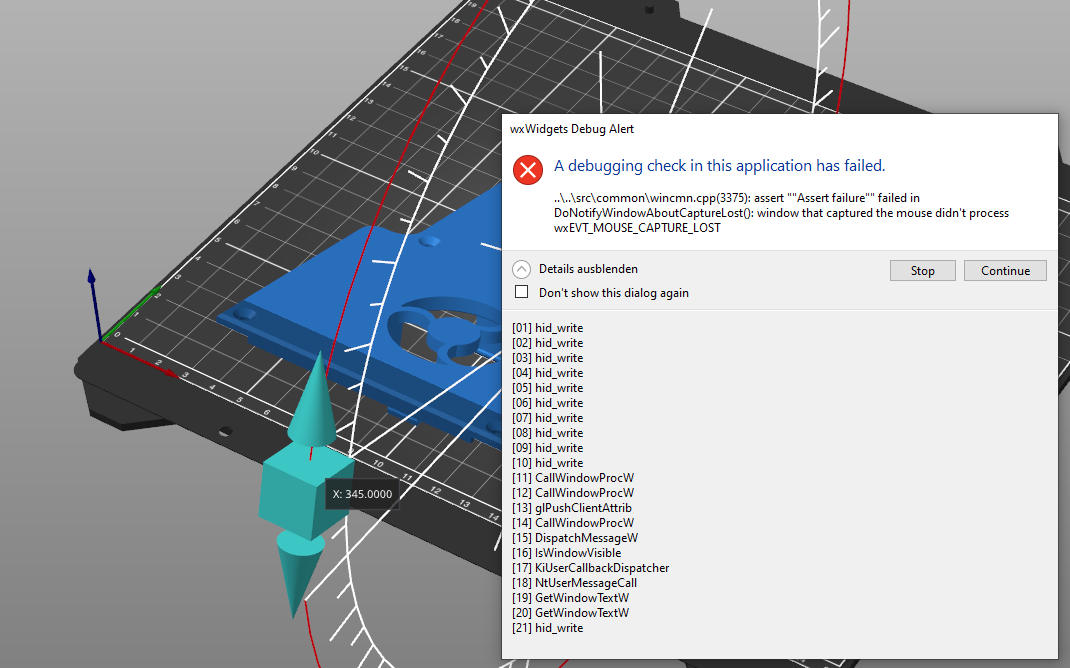This screenshot has height=668, width=1070.
Task: Click the red error icon in the dialog
Action: [x=527, y=169]
